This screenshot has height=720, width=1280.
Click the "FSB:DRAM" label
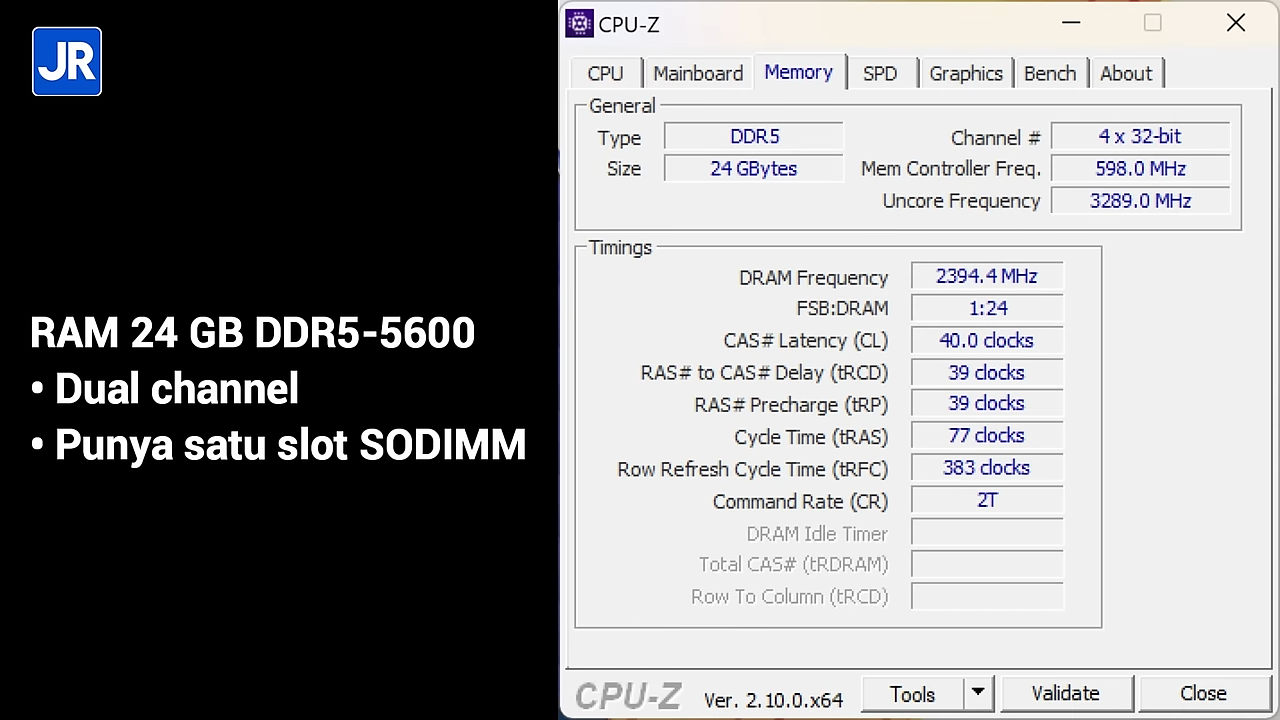[842, 309]
